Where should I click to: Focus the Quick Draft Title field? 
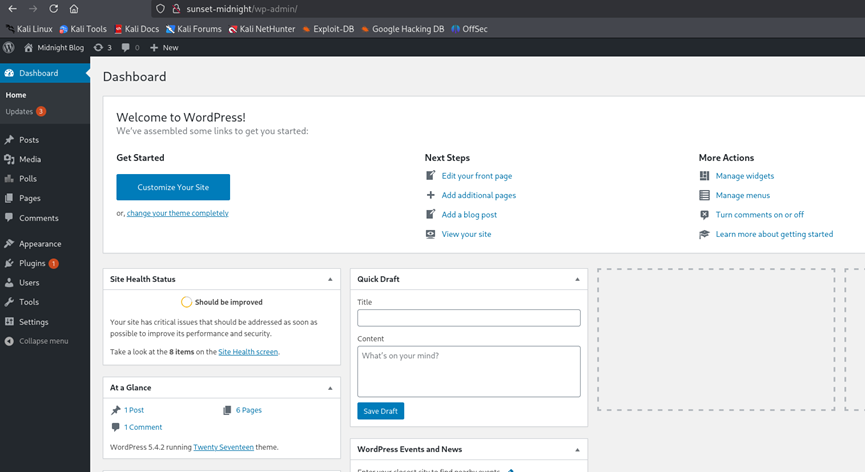[x=469, y=318]
